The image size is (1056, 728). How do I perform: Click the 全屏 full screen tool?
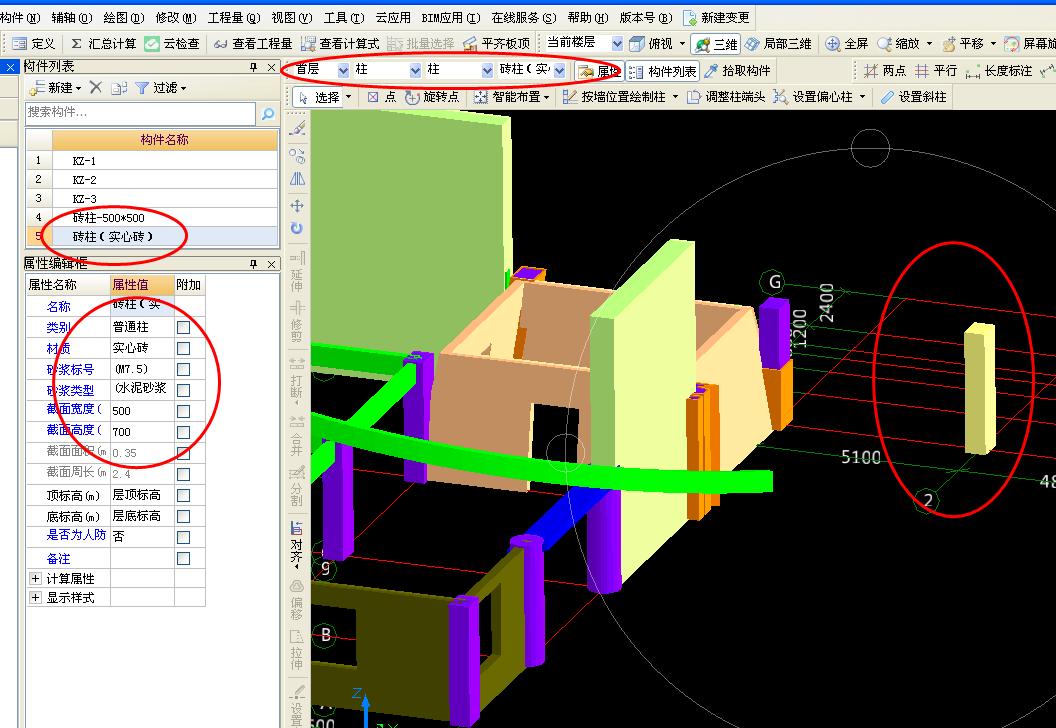847,44
